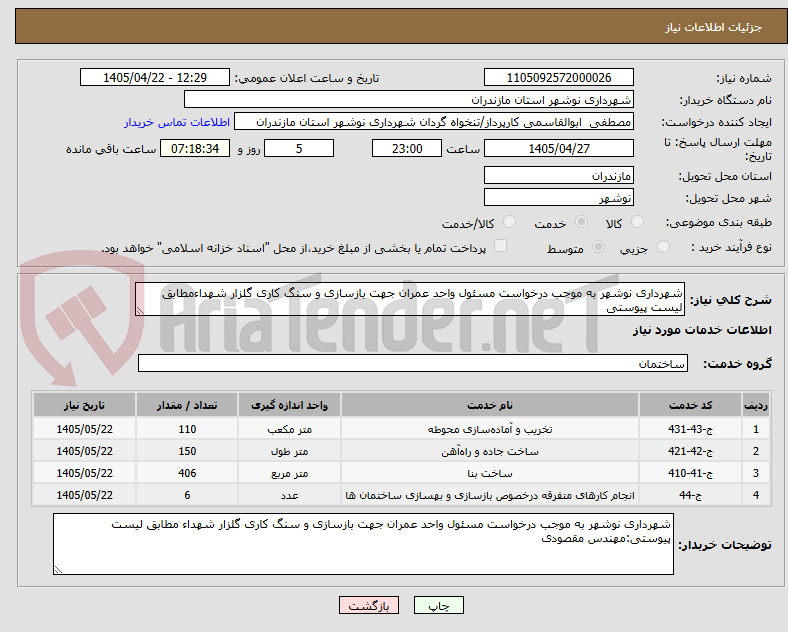
Task: Select the کالا radio button
Action: (x=637, y=222)
